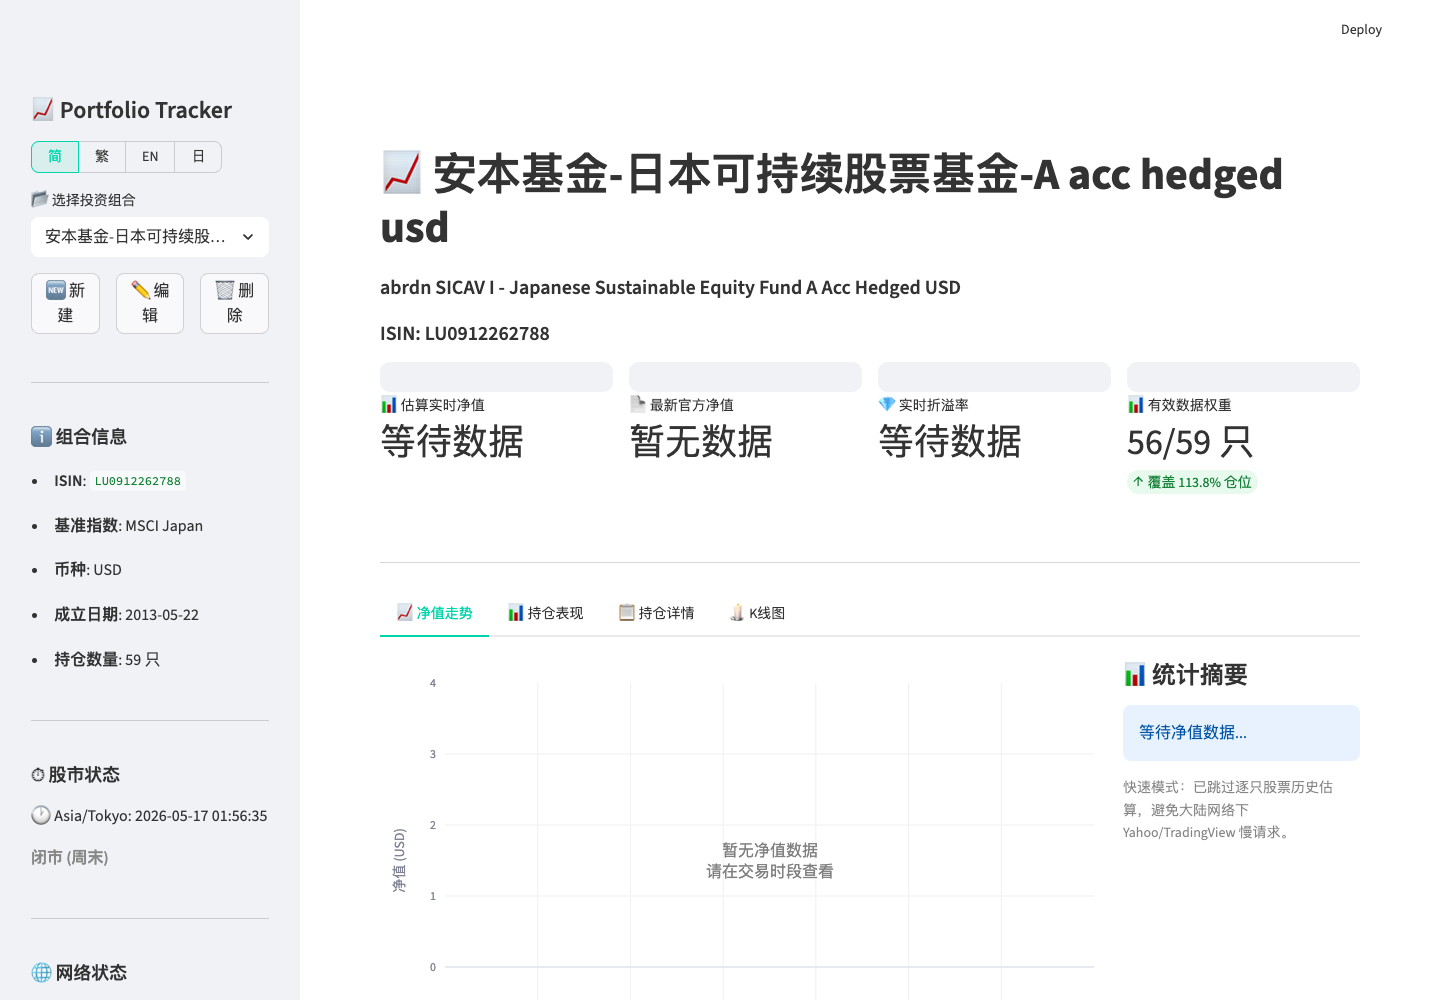The width and height of the screenshot is (1440, 1000).
Task: Click the abrdn SICAV I fund name subtitle
Action: point(670,287)
